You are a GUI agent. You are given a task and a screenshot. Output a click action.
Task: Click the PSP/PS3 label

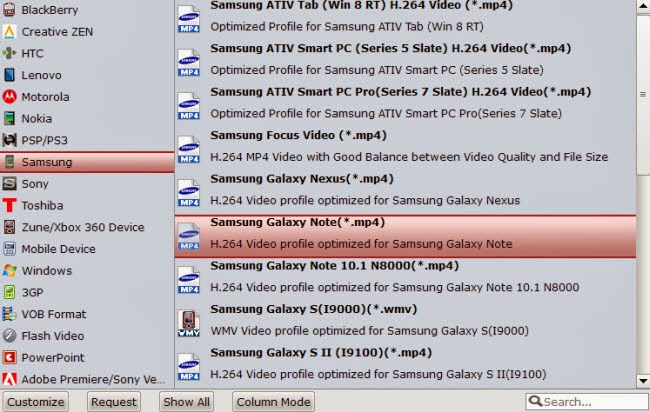[x=44, y=140]
